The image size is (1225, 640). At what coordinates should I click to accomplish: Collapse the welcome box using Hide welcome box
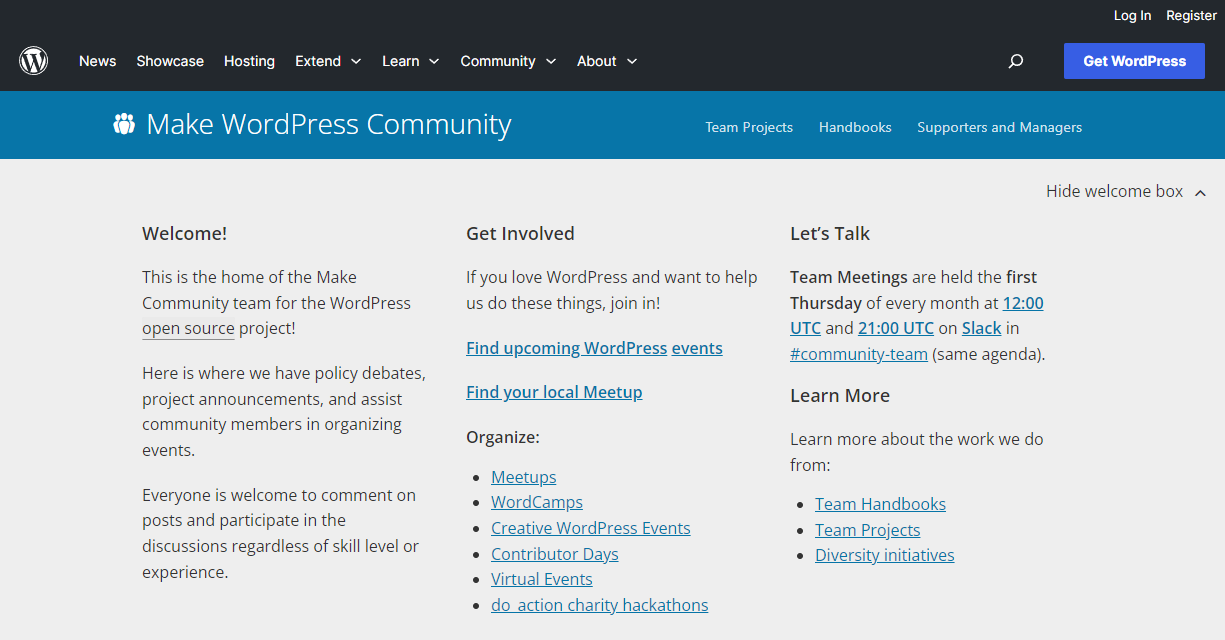click(1113, 191)
